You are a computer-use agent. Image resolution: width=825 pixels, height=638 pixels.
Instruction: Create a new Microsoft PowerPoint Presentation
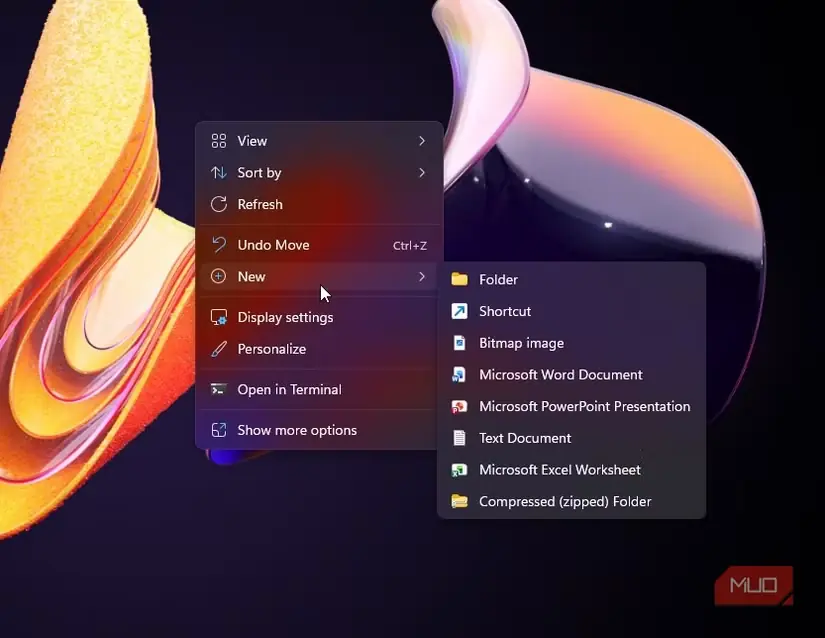pos(571,407)
